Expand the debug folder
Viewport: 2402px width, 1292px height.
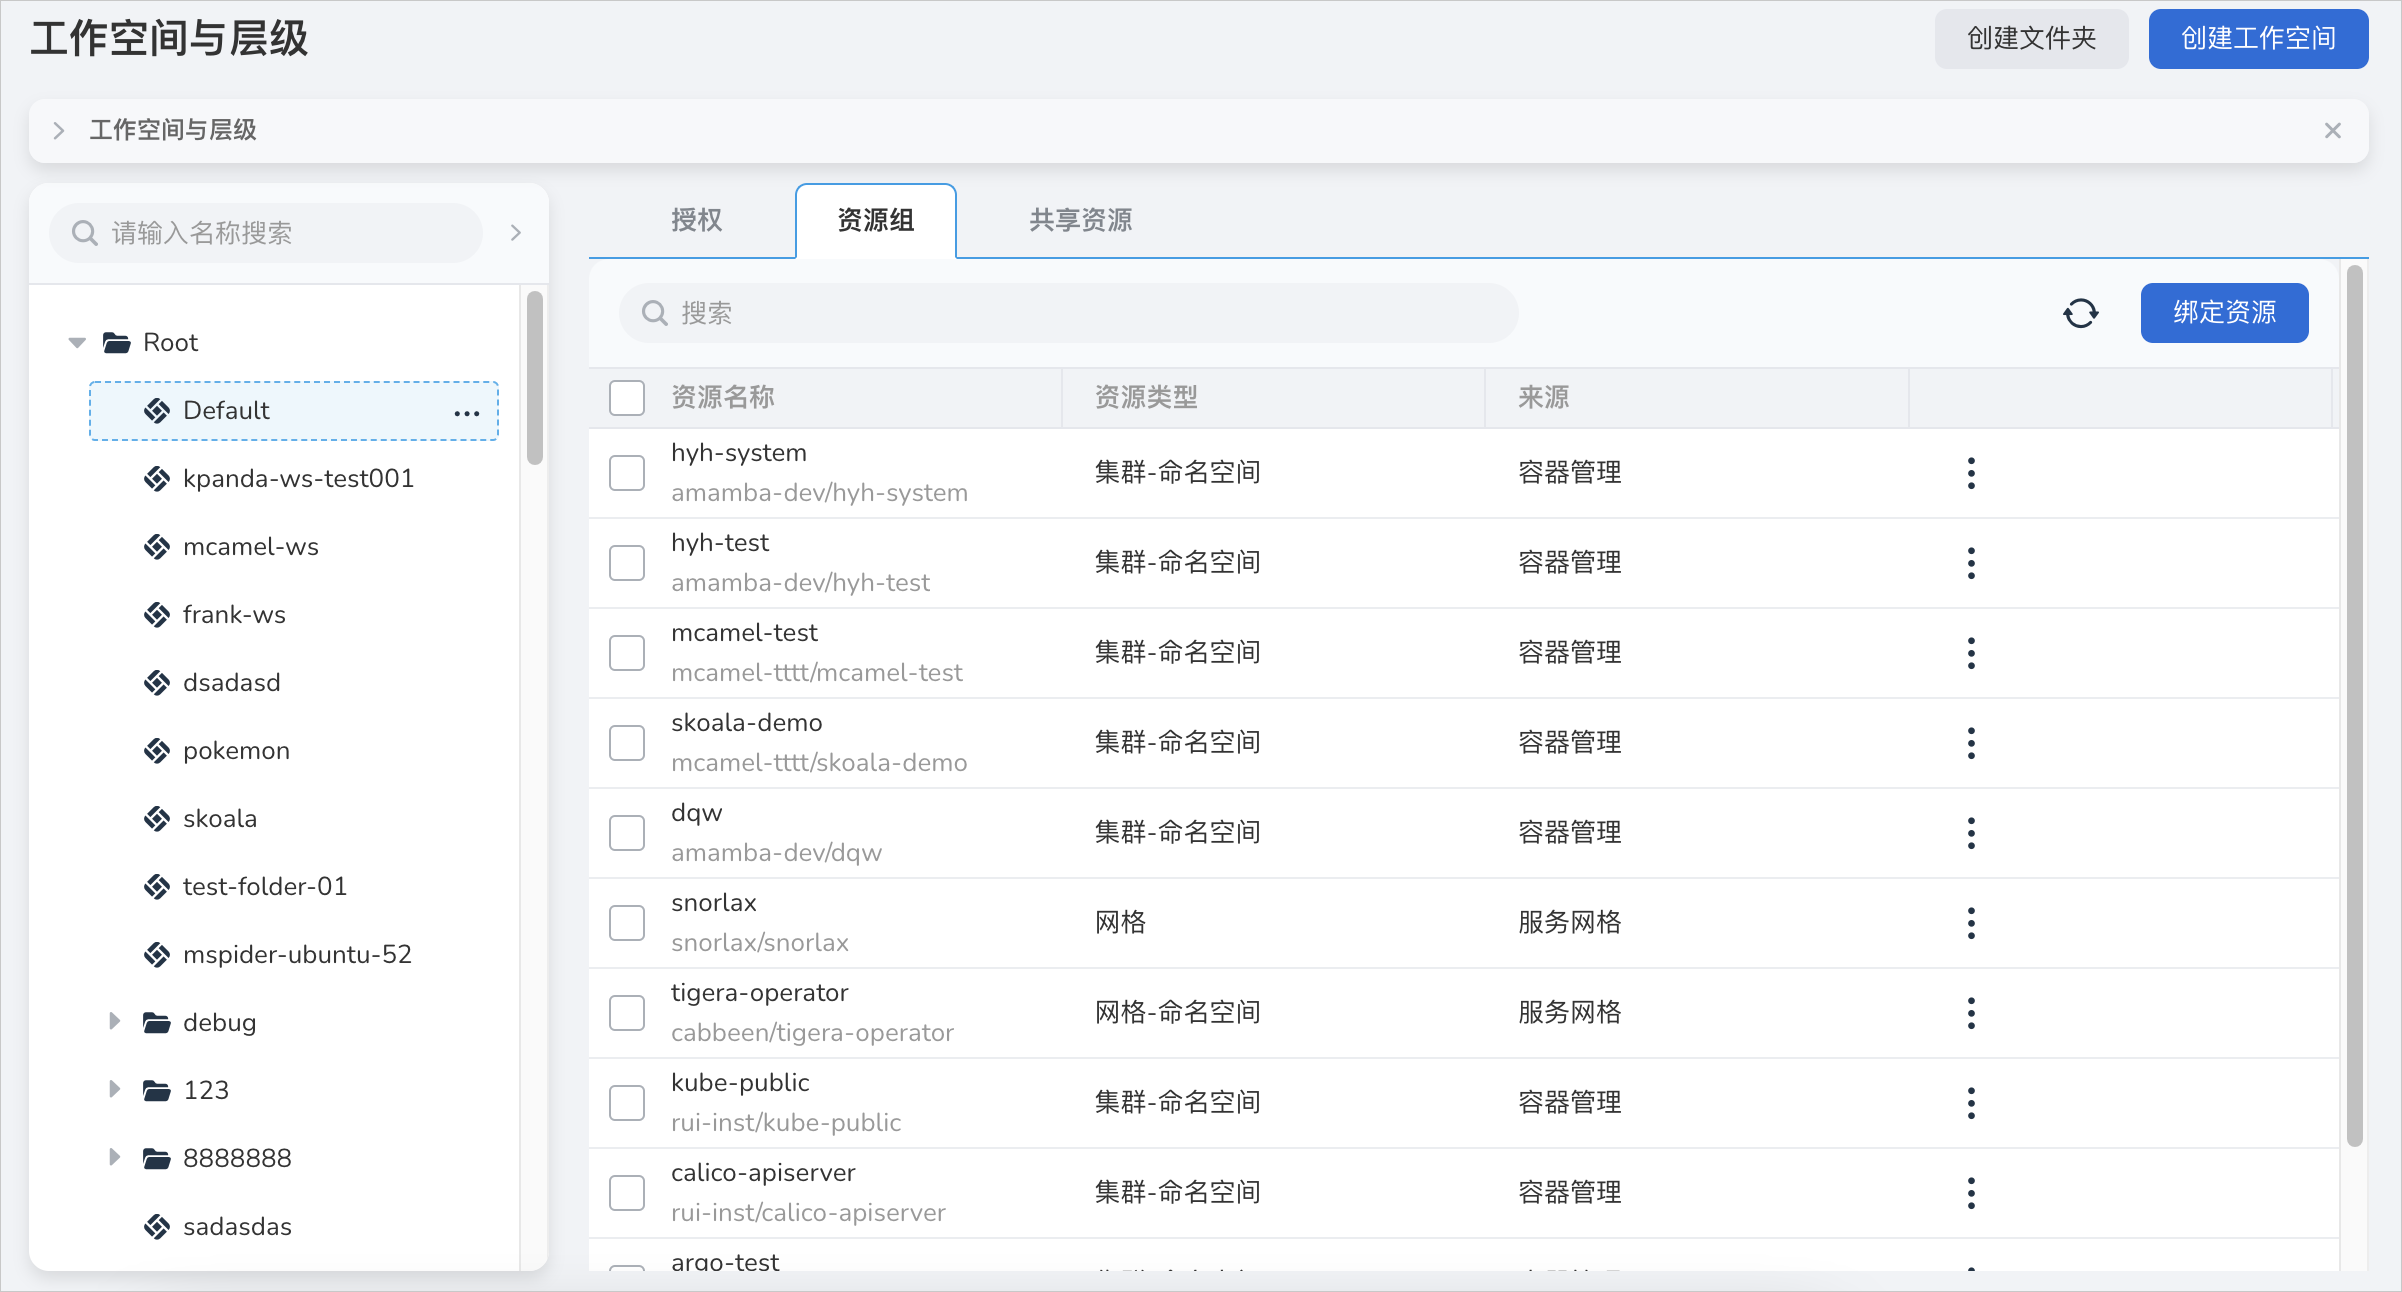[115, 1021]
